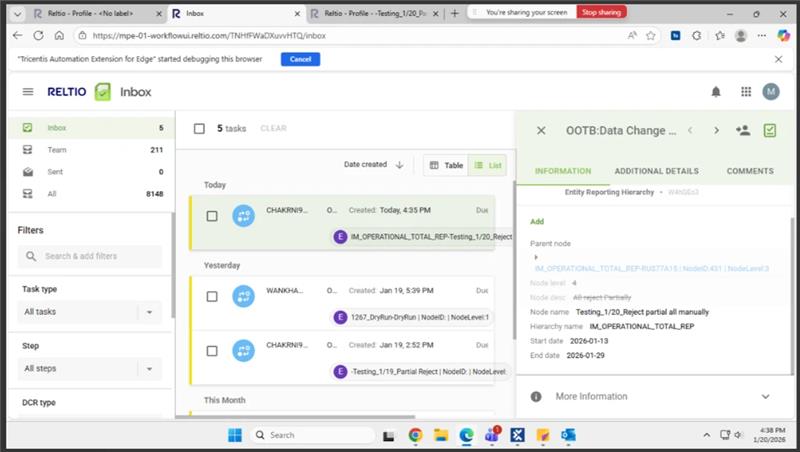Click Cancel on debugging banner

(x=300, y=59)
